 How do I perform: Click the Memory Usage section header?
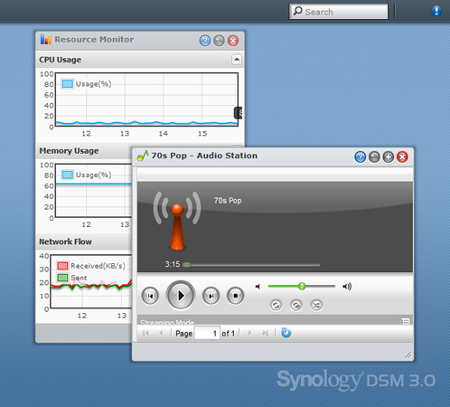click(x=84, y=151)
